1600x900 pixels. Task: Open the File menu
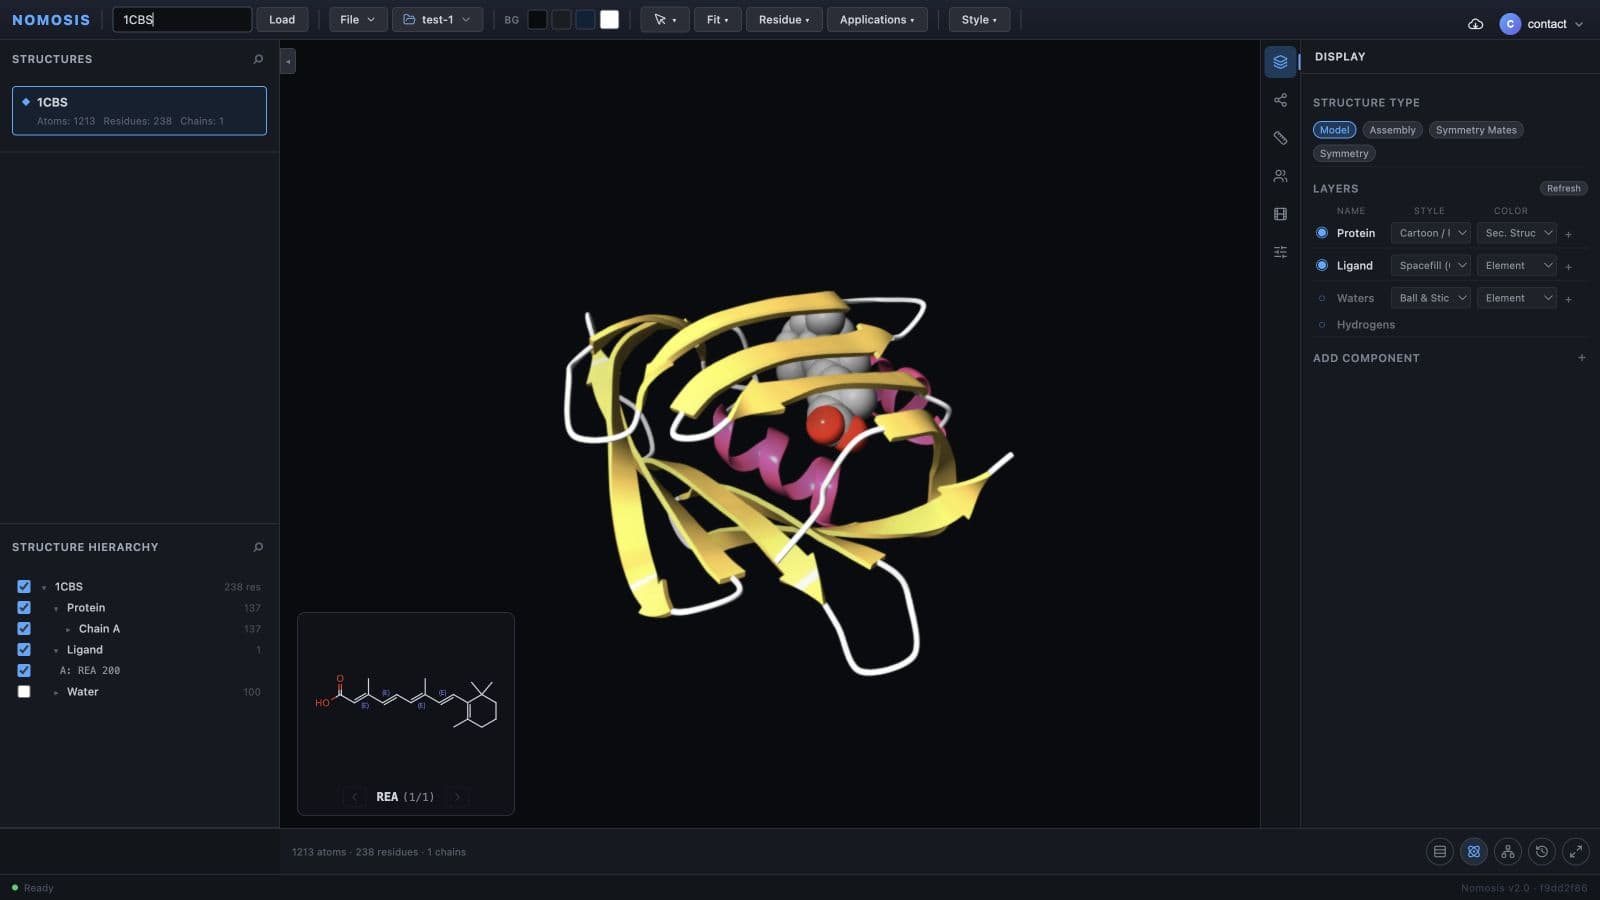coord(358,20)
